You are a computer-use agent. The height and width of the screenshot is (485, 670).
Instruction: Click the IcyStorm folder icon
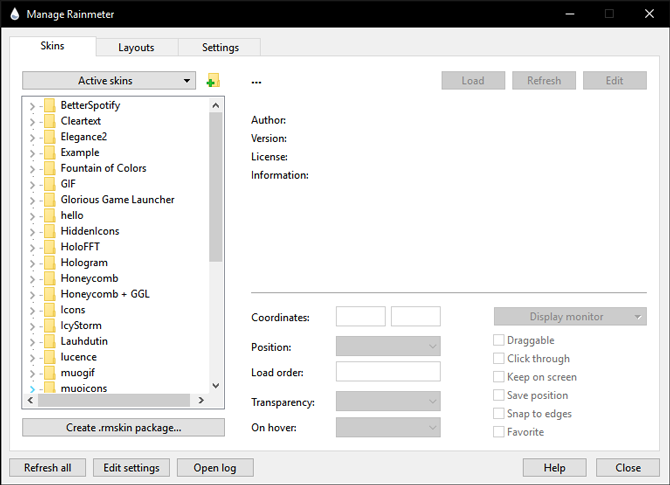49,325
